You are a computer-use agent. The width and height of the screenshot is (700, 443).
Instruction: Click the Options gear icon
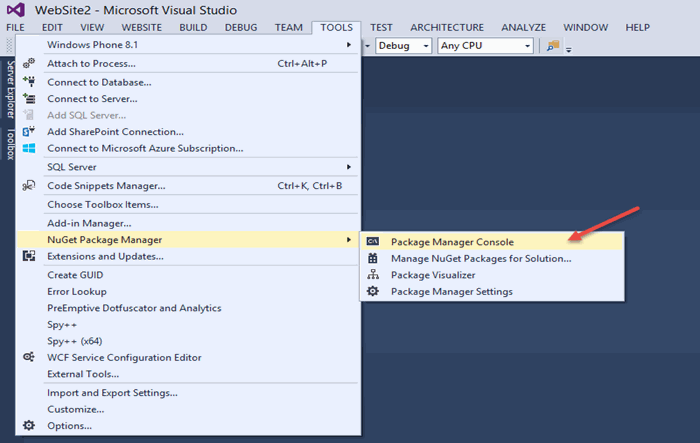point(29,425)
